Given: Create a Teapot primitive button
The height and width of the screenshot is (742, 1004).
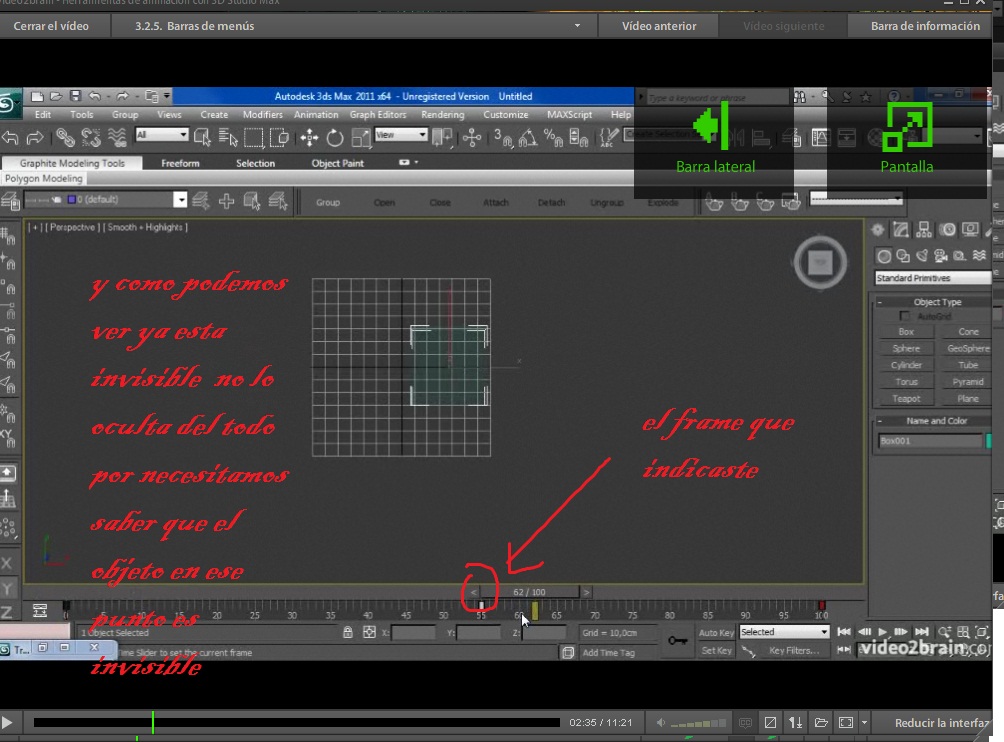Looking at the screenshot, I should [906, 398].
